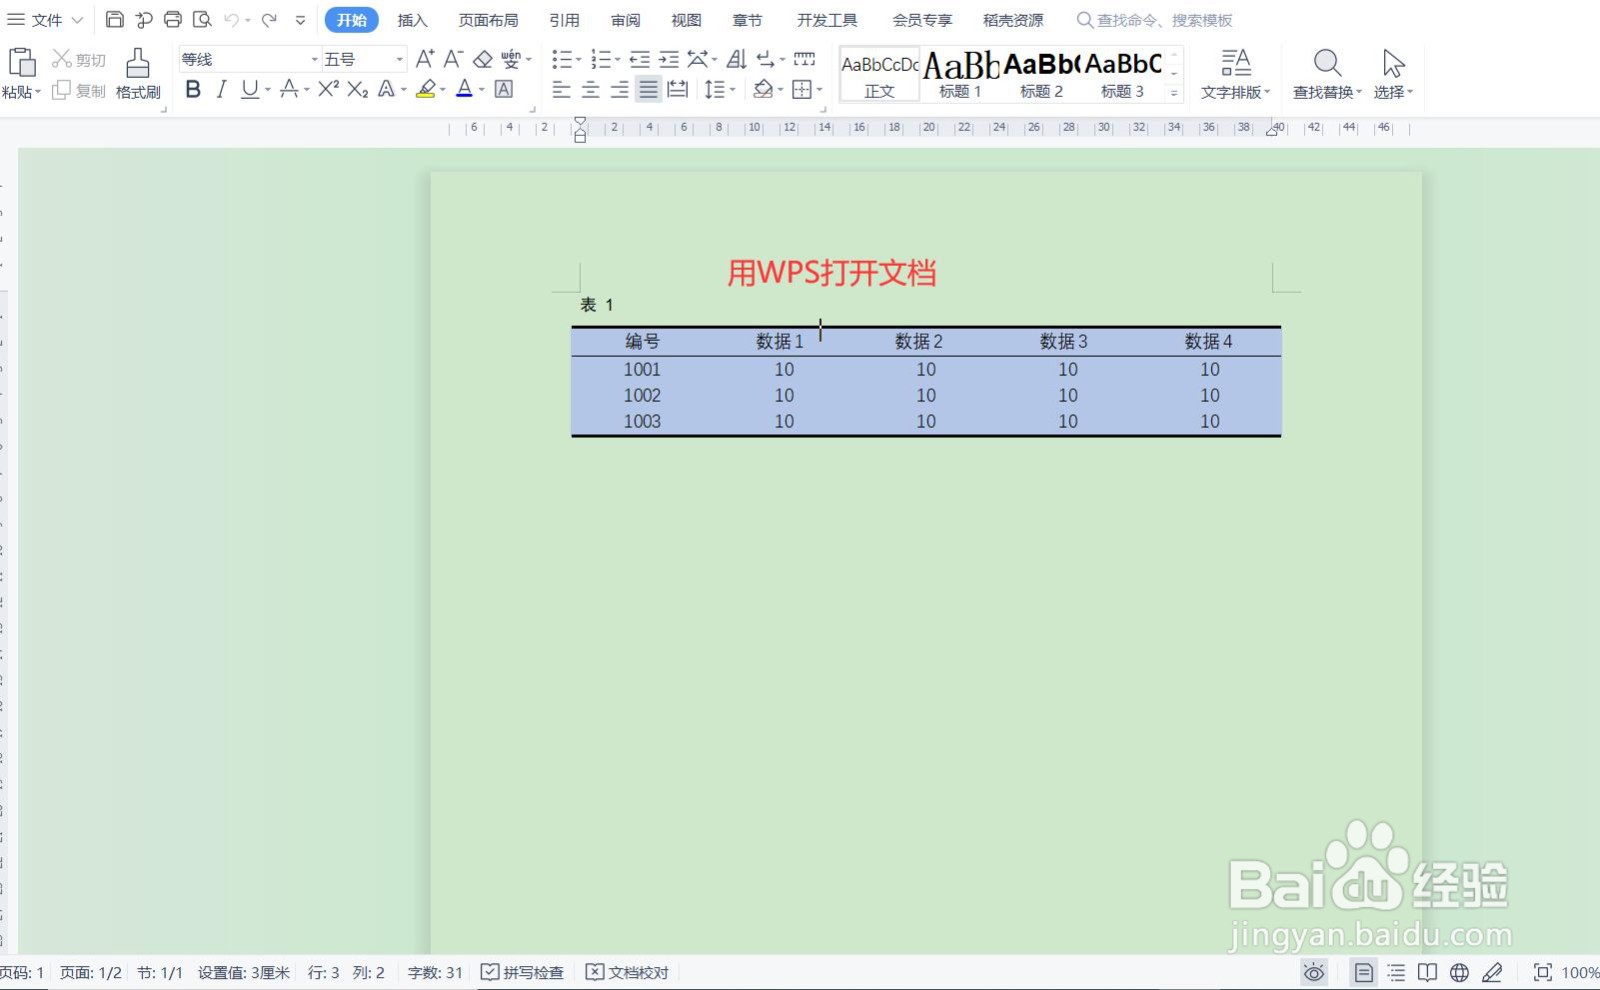Image resolution: width=1600 pixels, height=990 pixels.
Task: Toggle page layout view in status bar
Action: tap(1363, 972)
